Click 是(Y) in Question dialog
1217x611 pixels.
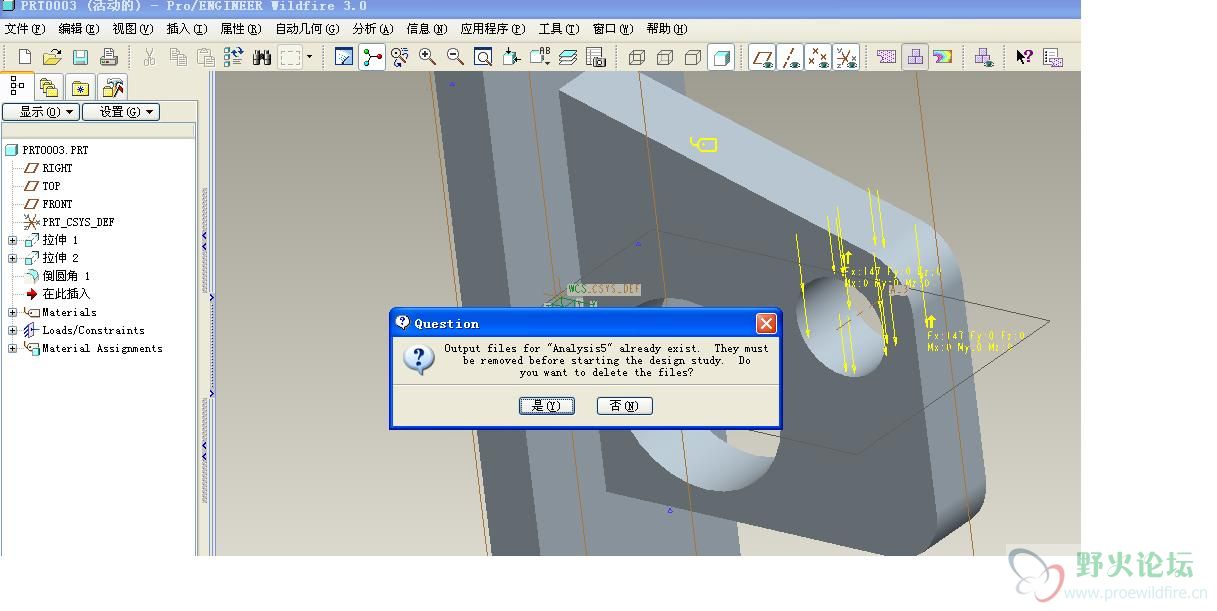point(547,405)
